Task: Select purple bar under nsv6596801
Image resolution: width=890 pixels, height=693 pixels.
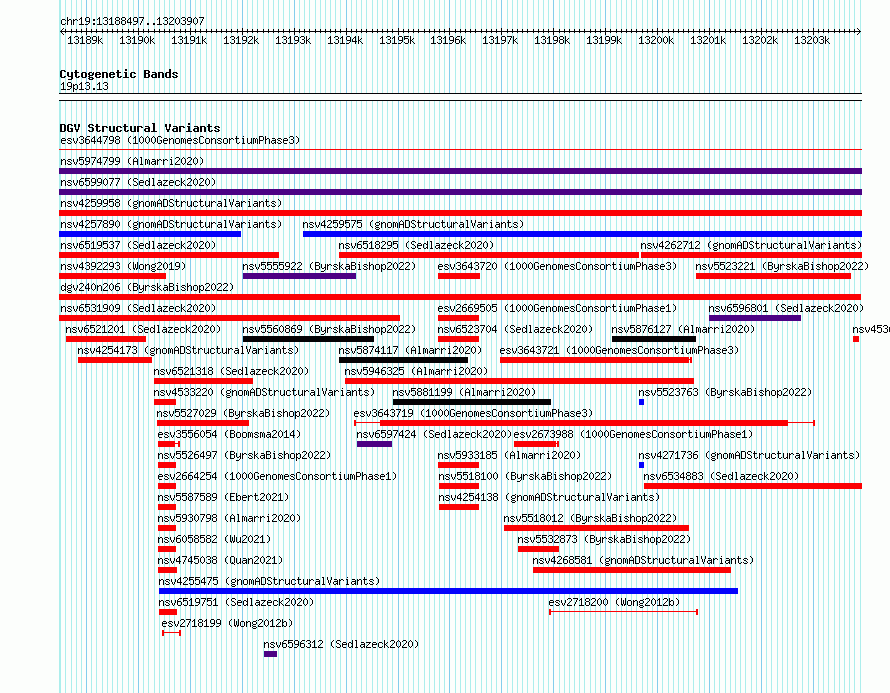Action: 755,318
